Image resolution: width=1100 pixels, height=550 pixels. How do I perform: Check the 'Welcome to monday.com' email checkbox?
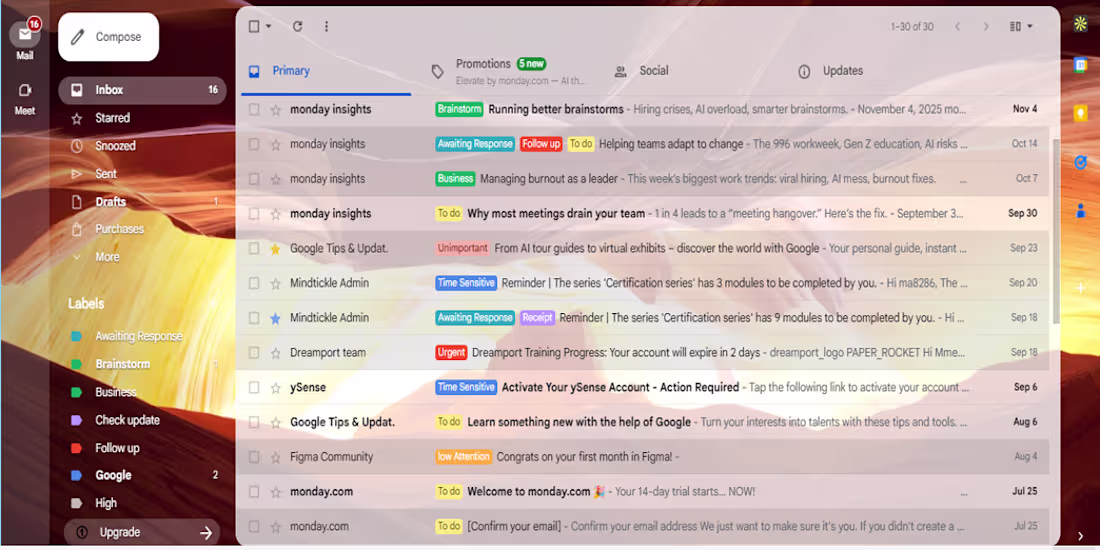(x=254, y=491)
